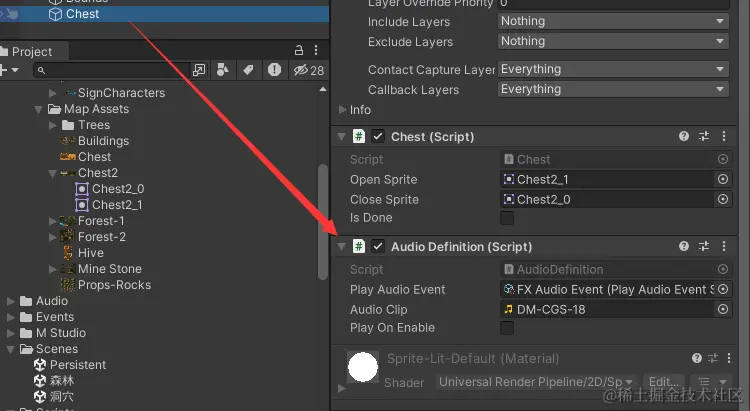This screenshot has height=411, width=750.
Task: Click the Audio Clip field DM-CGS-18
Action: coord(607,310)
